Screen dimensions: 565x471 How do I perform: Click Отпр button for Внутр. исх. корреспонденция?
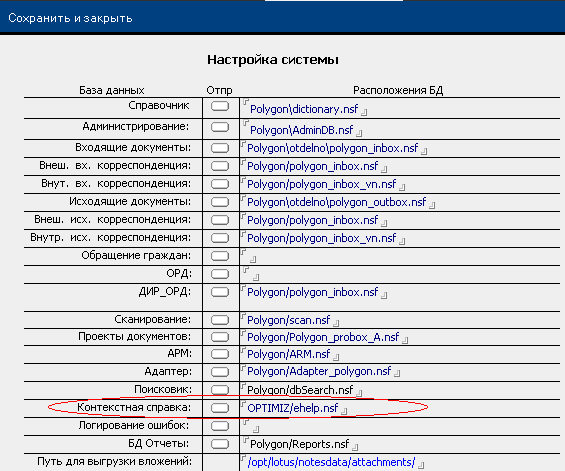[x=220, y=238]
